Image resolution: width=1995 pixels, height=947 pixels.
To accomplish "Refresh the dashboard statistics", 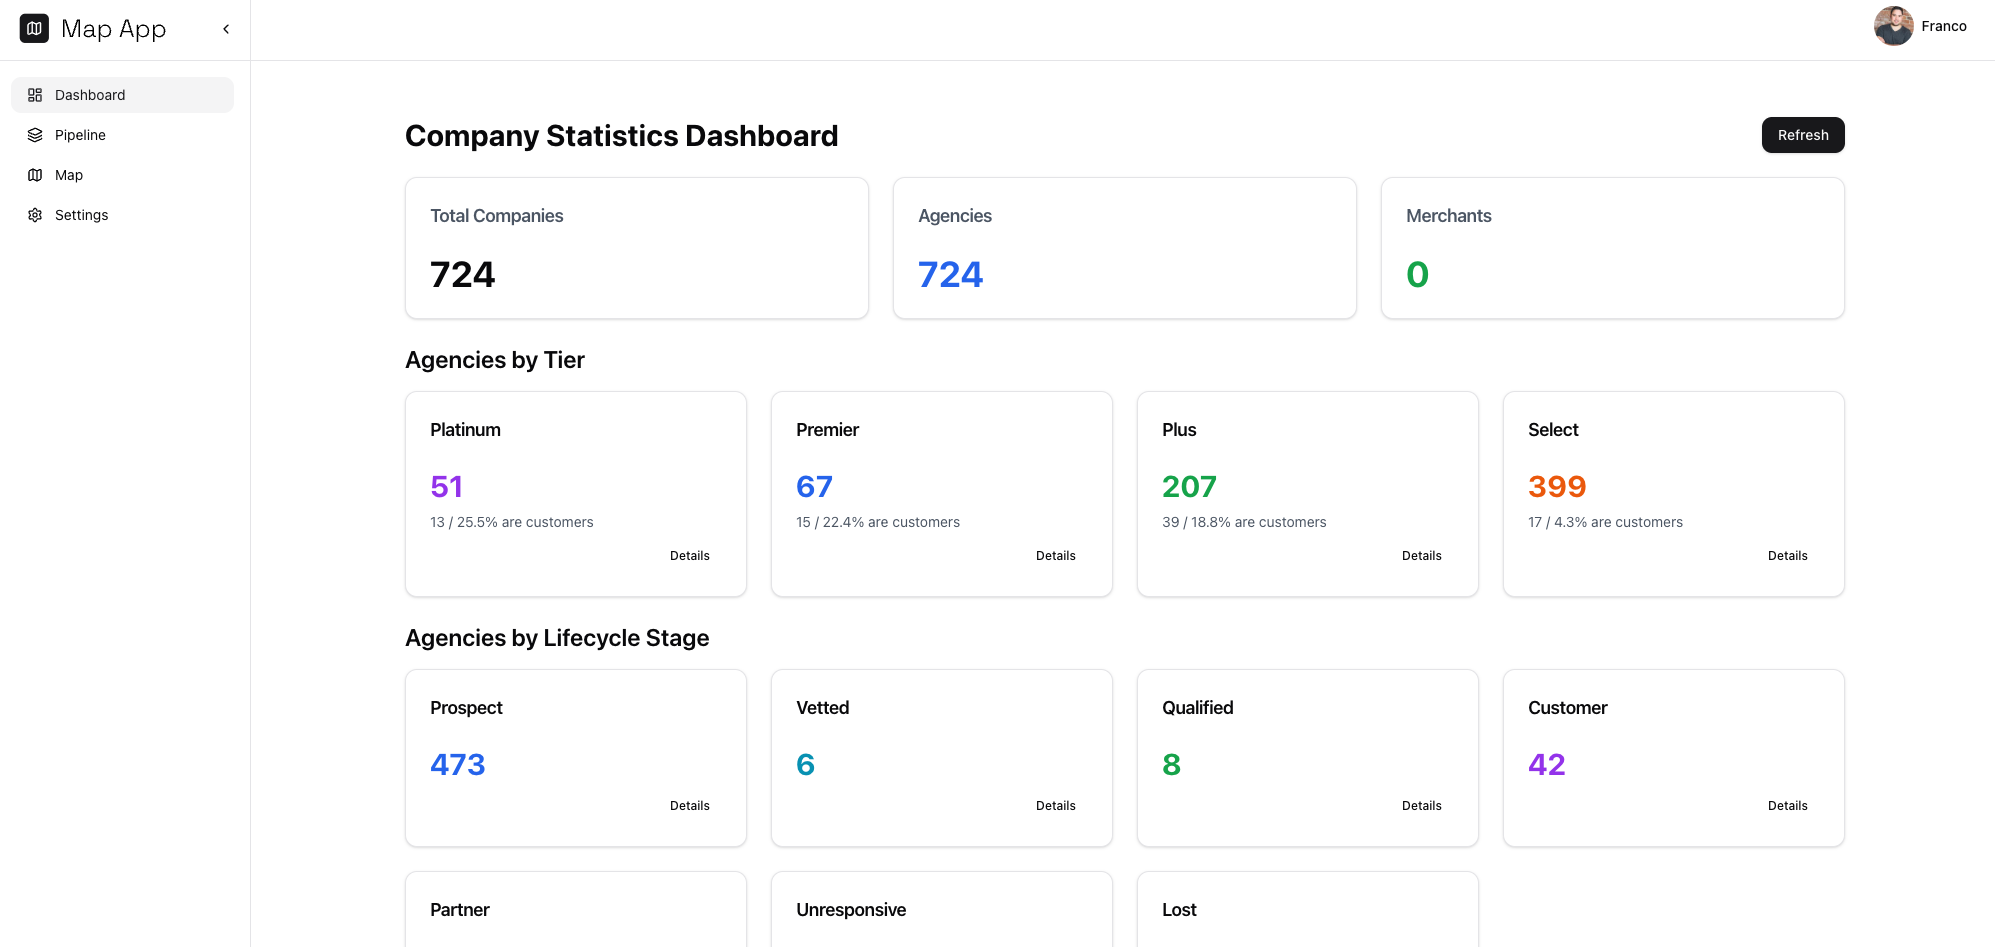I will pyautogui.click(x=1802, y=134).
